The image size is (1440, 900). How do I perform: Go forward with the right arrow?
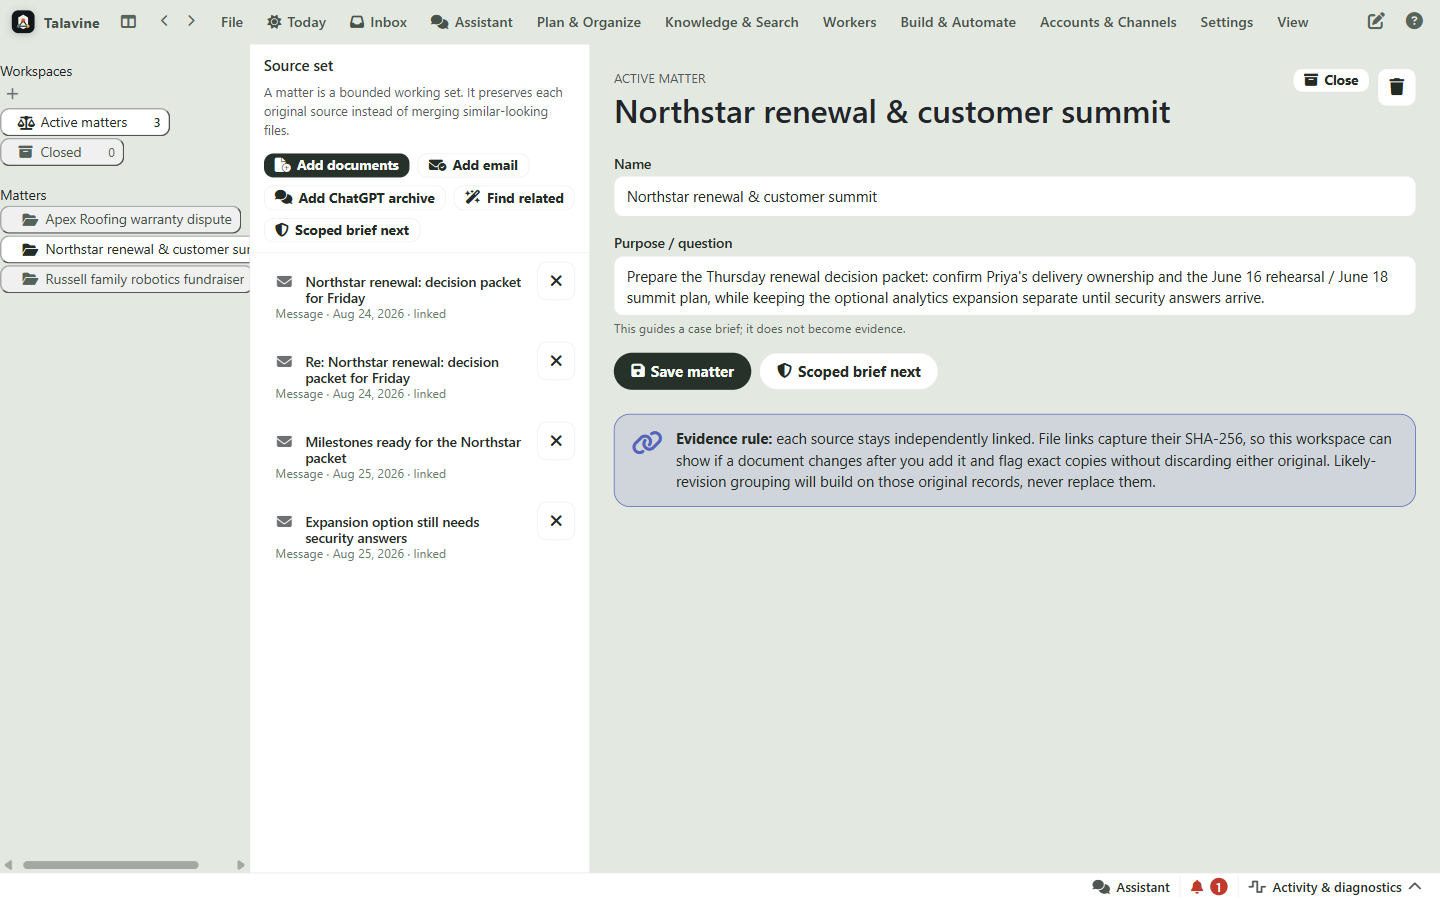click(191, 21)
